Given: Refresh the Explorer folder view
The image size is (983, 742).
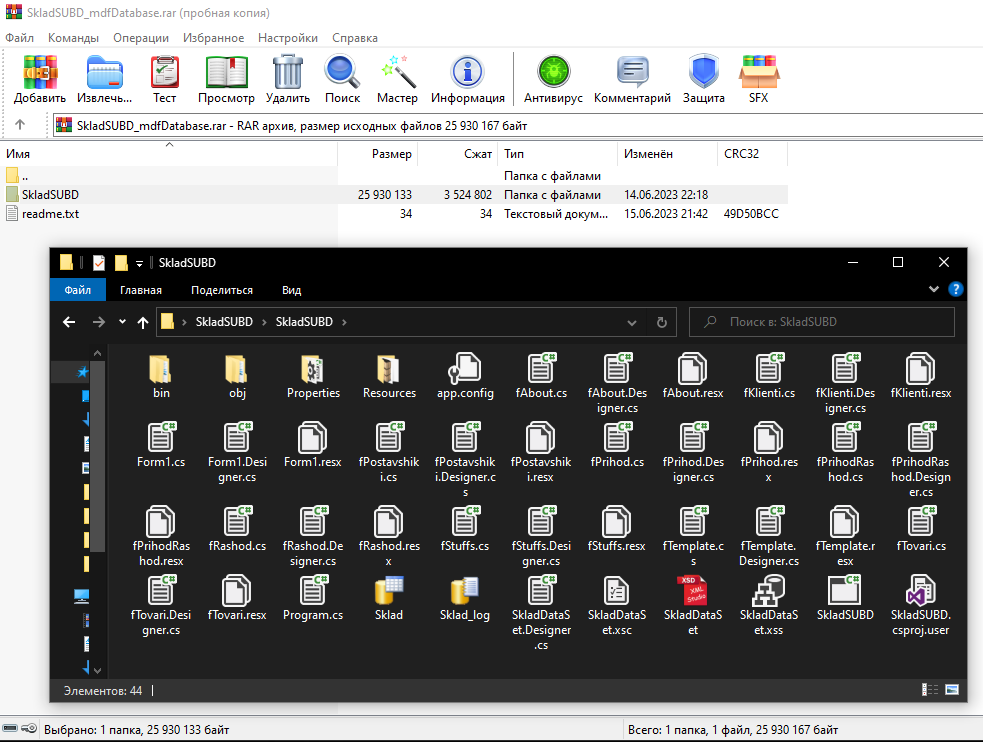Looking at the screenshot, I should tap(661, 322).
